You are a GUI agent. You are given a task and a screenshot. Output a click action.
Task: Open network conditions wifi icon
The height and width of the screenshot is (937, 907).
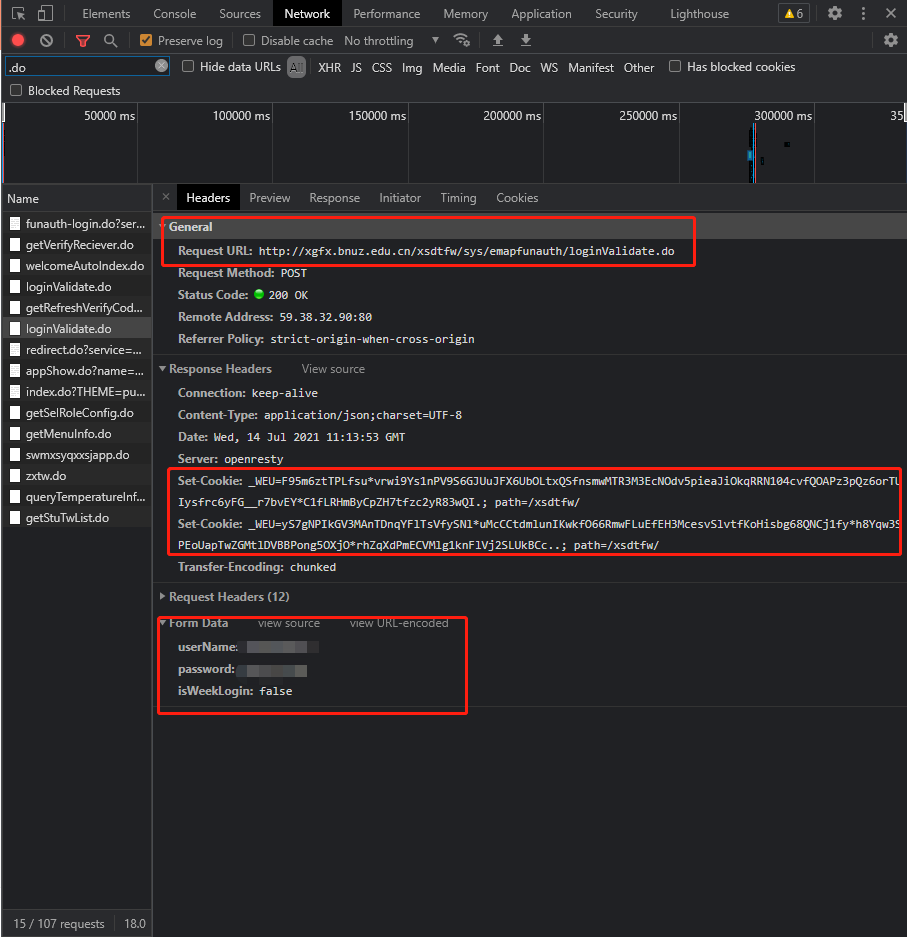[x=461, y=40]
